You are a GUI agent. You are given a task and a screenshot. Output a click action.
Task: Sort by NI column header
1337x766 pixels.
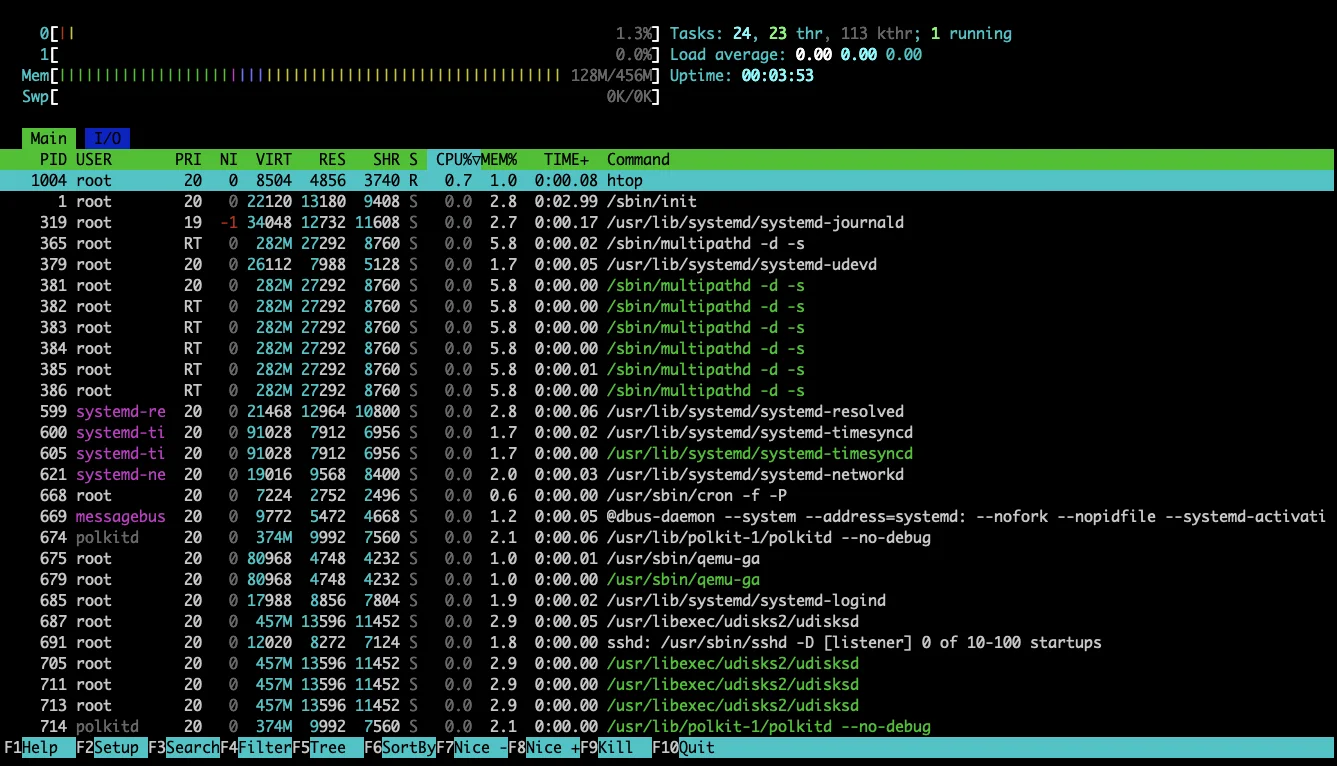click(229, 160)
